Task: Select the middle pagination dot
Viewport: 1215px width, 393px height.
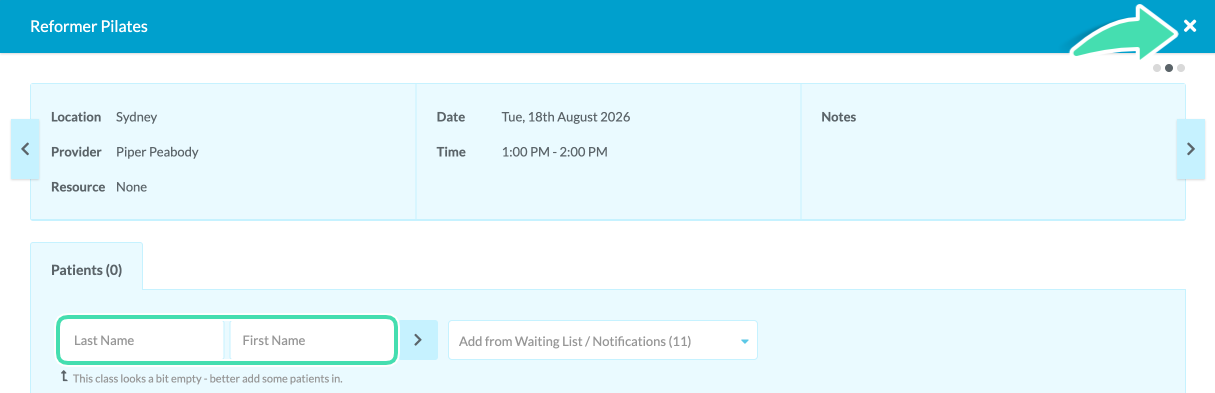Action: point(1169,68)
